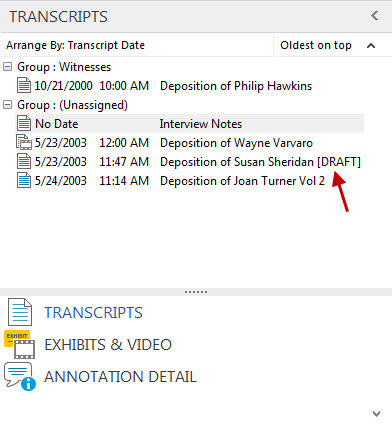392x432 pixels.
Task: Switch to the Annotation Detail pane
Action: [120, 377]
